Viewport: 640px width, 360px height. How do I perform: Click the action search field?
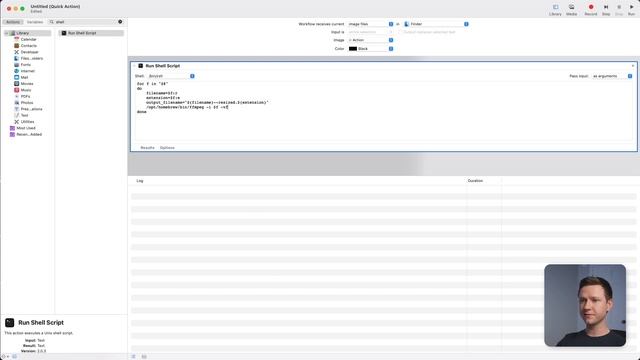86,22
